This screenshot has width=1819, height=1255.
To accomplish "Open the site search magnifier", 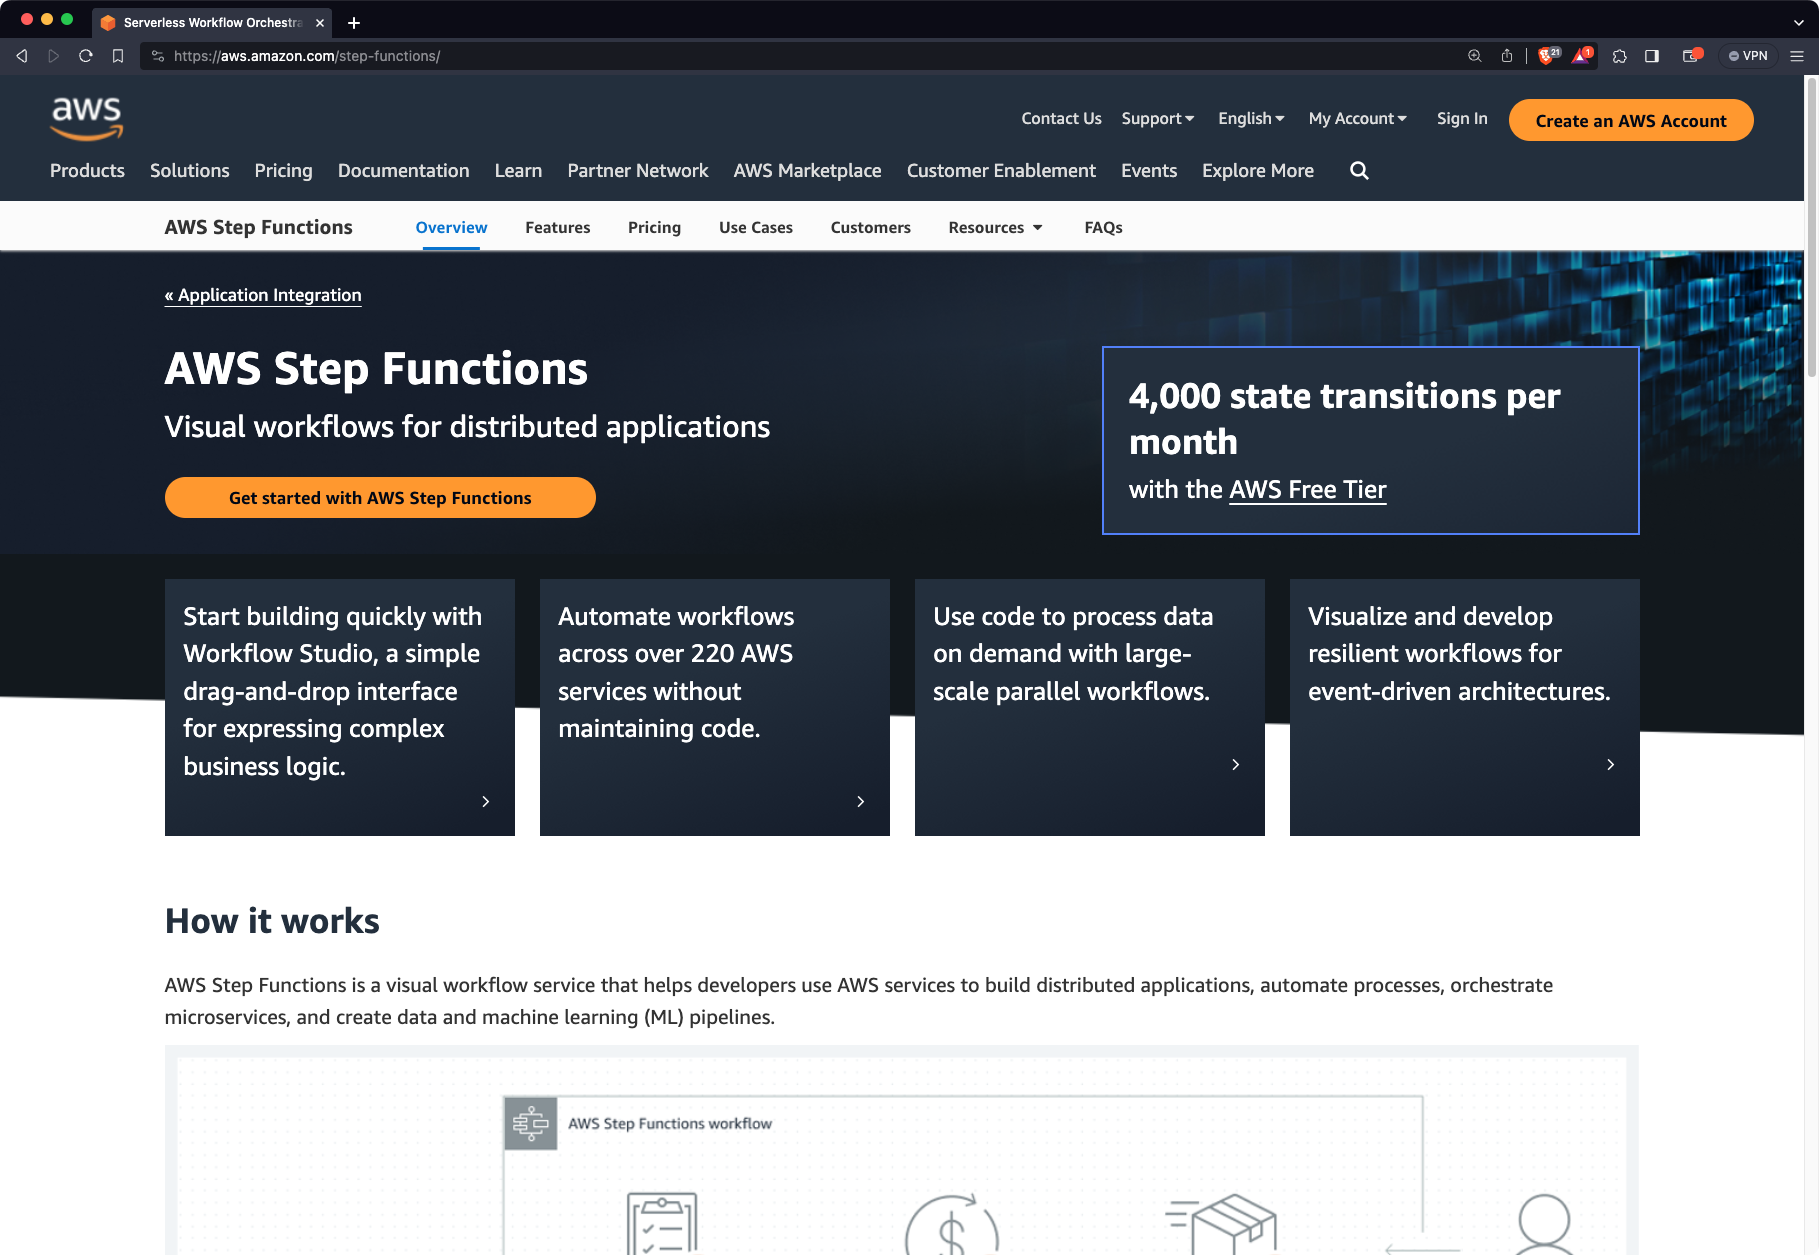I will (1359, 170).
